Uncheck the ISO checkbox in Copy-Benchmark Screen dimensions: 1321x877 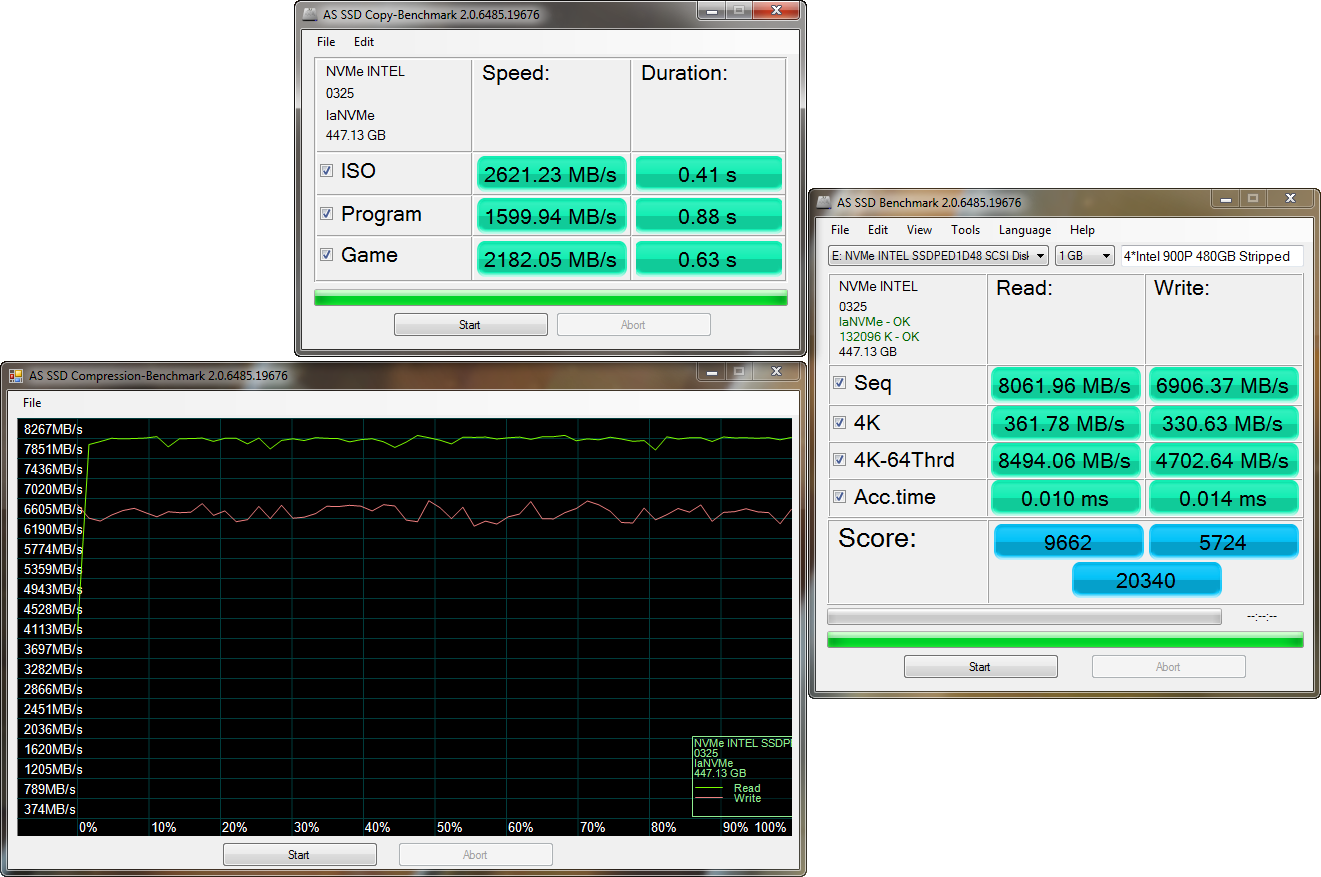(x=326, y=171)
